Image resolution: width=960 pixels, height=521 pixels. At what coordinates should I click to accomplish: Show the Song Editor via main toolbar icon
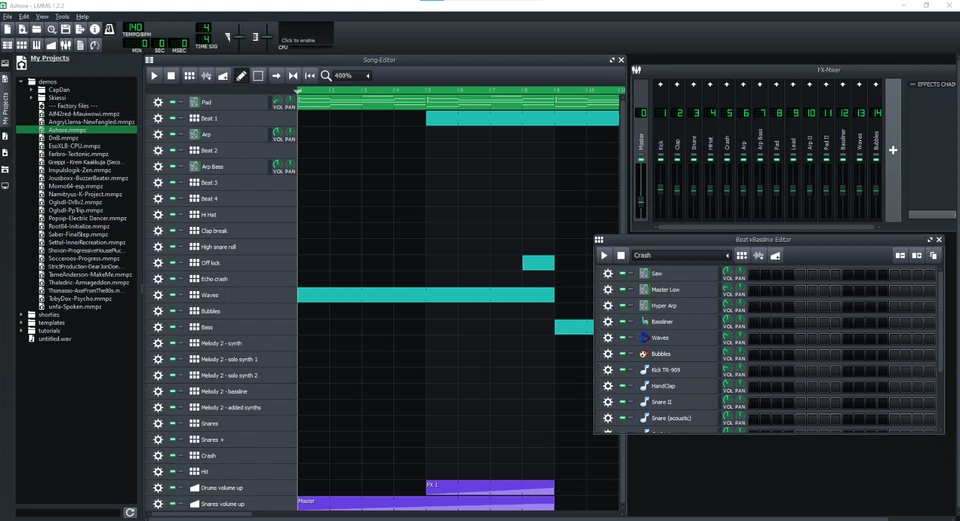[x=7, y=45]
